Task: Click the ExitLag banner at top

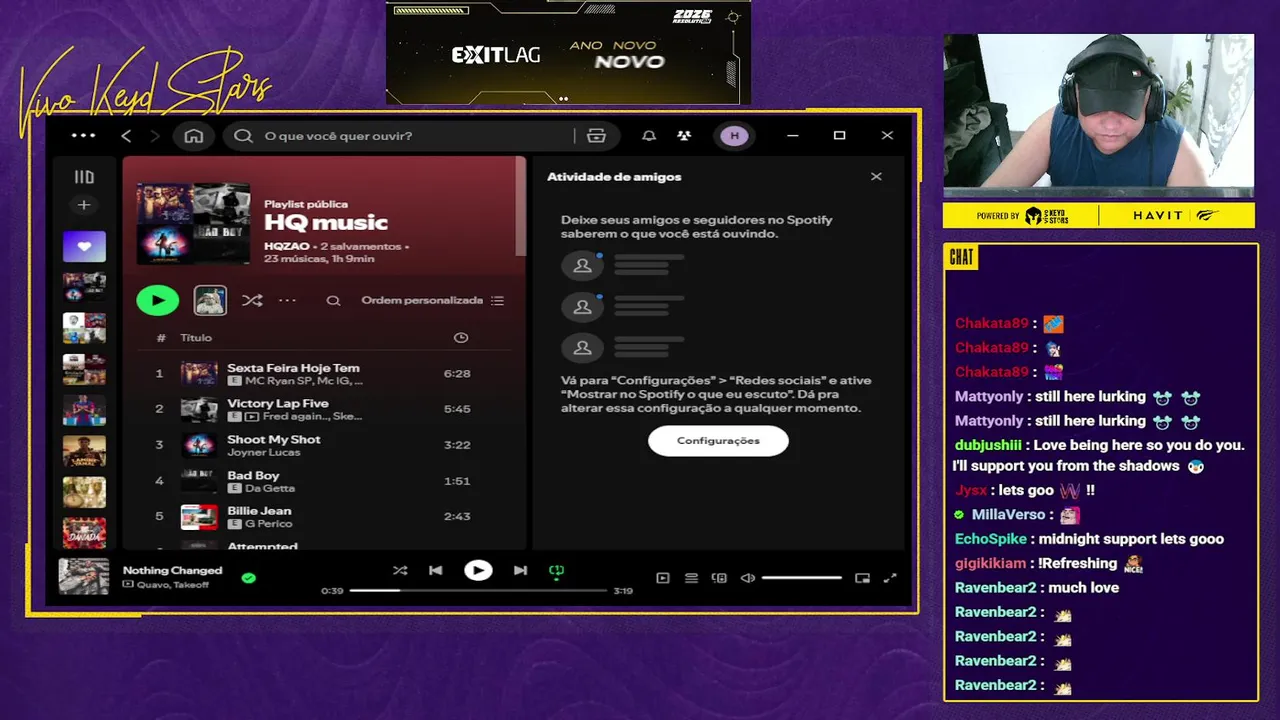Action: coord(568,52)
